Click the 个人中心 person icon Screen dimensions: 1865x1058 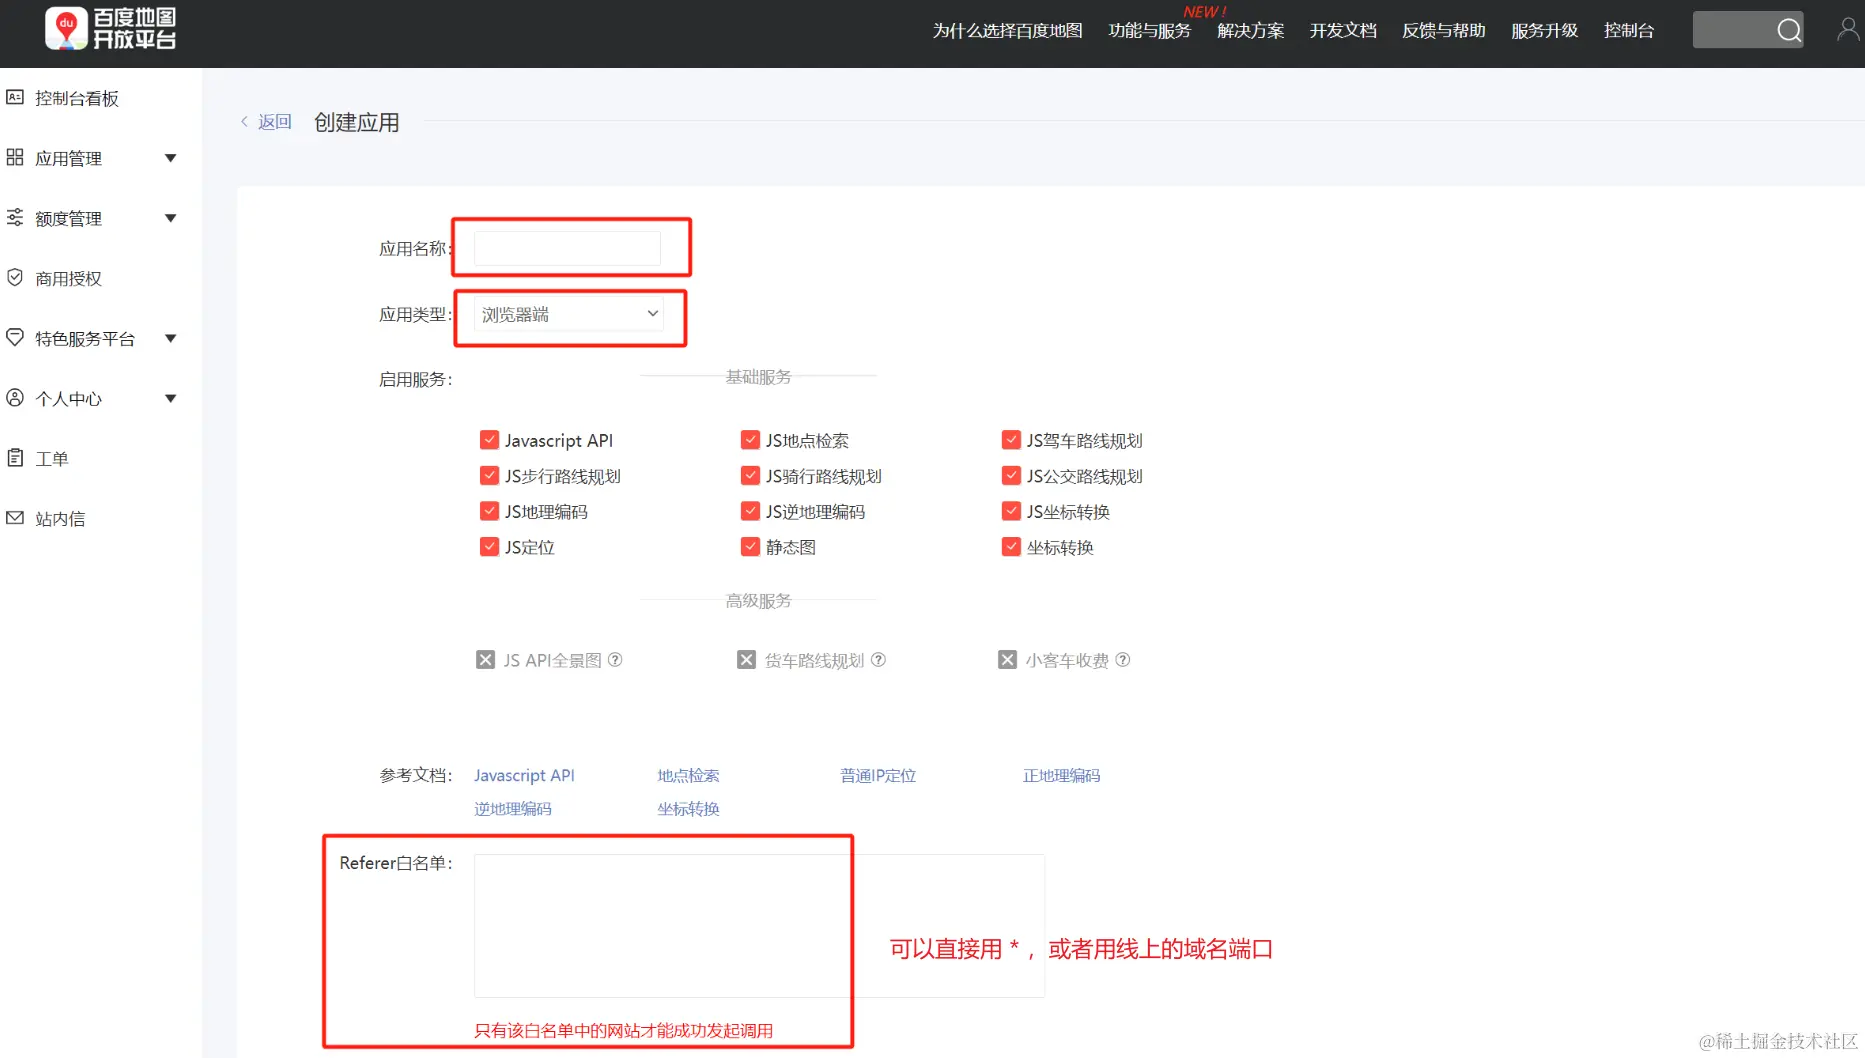(15, 397)
